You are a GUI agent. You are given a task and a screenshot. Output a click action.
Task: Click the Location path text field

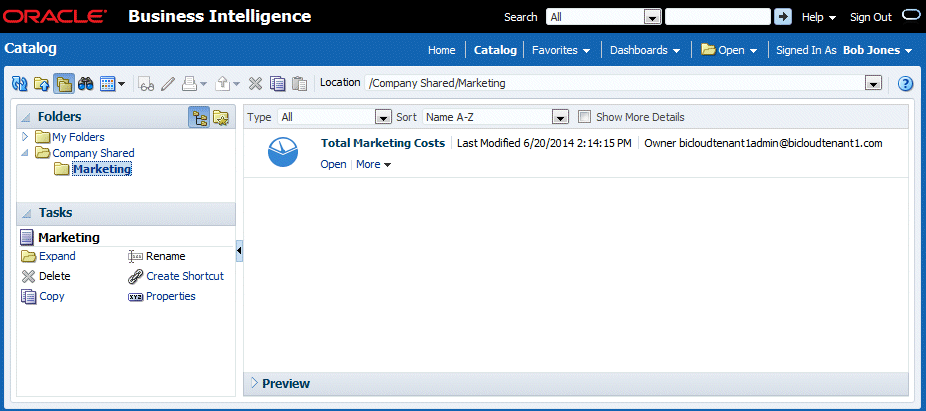coord(614,83)
